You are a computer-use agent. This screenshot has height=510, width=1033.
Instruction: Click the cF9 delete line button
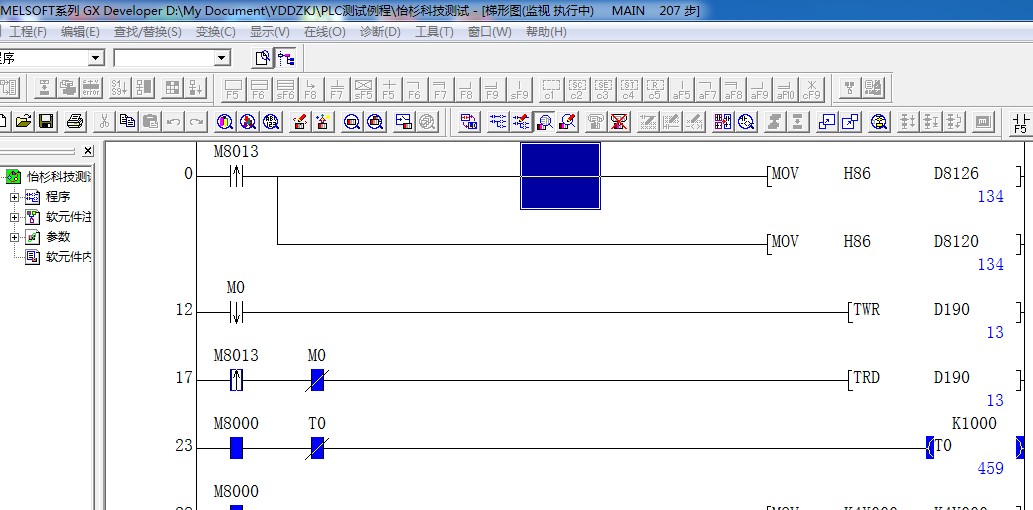[x=812, y=90]
